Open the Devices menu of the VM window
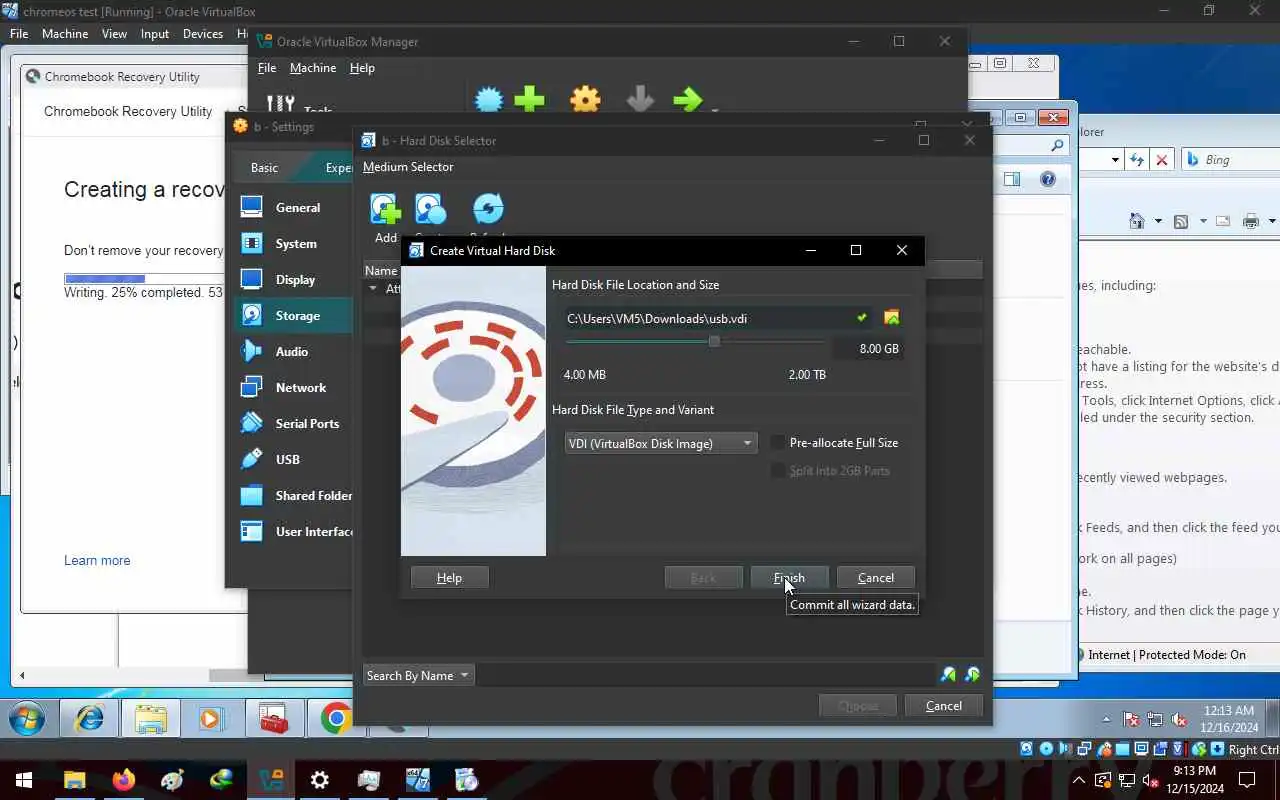Image resolution: width=1280 pixels, height=800 pixels. pyautogui.click(x=203, y=34)
